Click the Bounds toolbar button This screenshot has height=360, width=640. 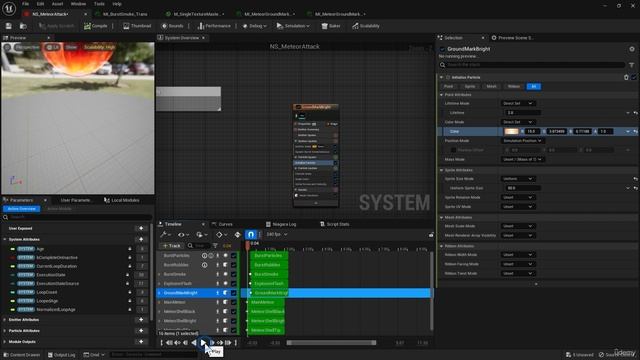pyautogui.click(x=172, y=26)
